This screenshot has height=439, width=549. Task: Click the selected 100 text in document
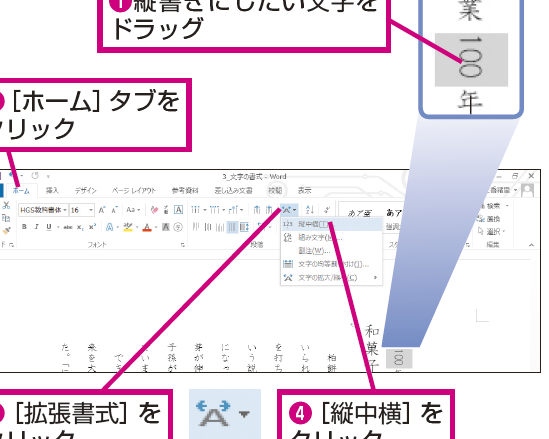[x=399, y=358]
